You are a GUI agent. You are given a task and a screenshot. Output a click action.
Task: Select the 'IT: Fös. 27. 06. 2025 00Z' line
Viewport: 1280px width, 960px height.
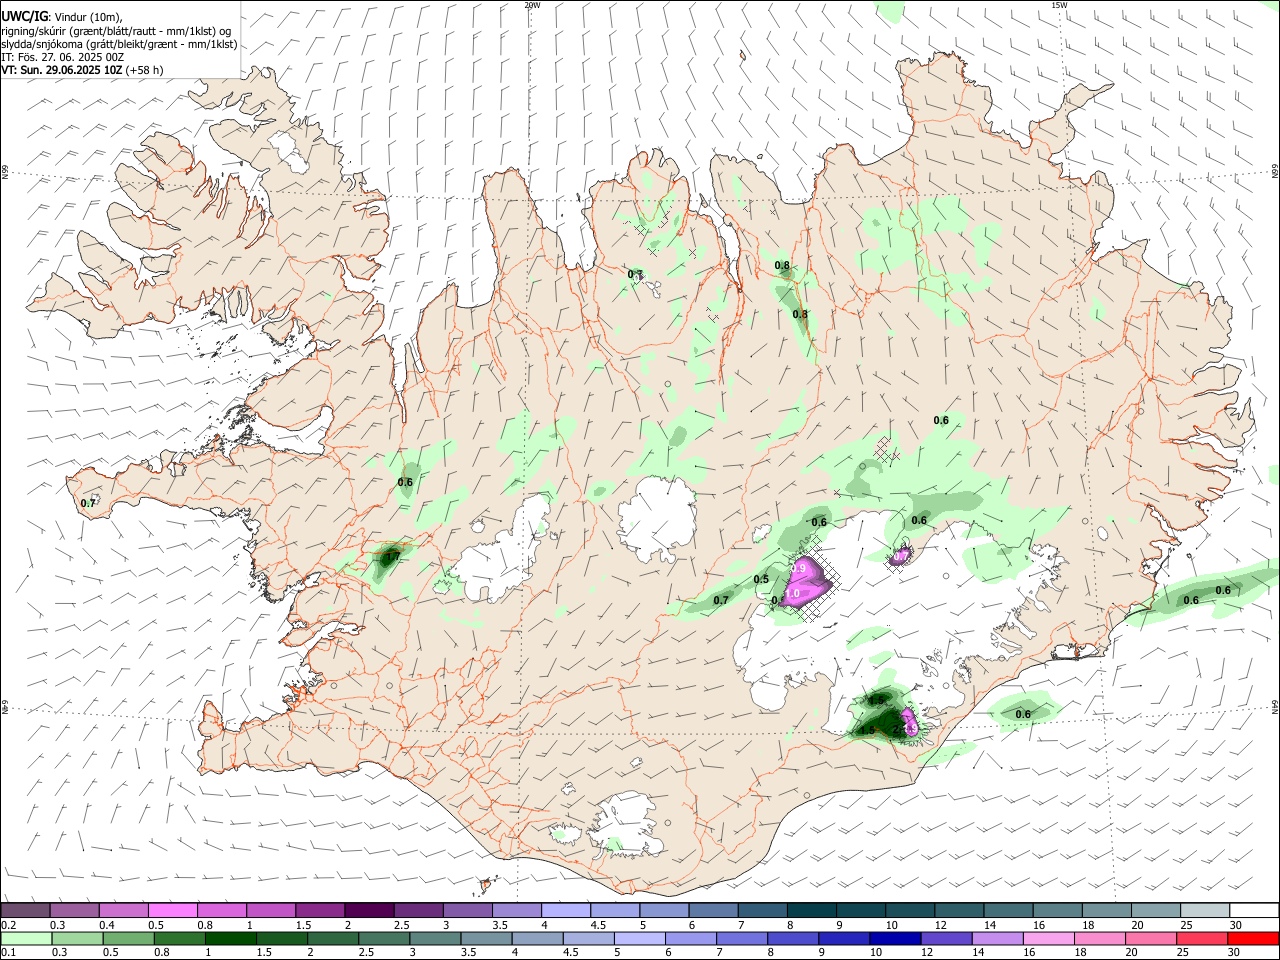(x=62, y=57)
